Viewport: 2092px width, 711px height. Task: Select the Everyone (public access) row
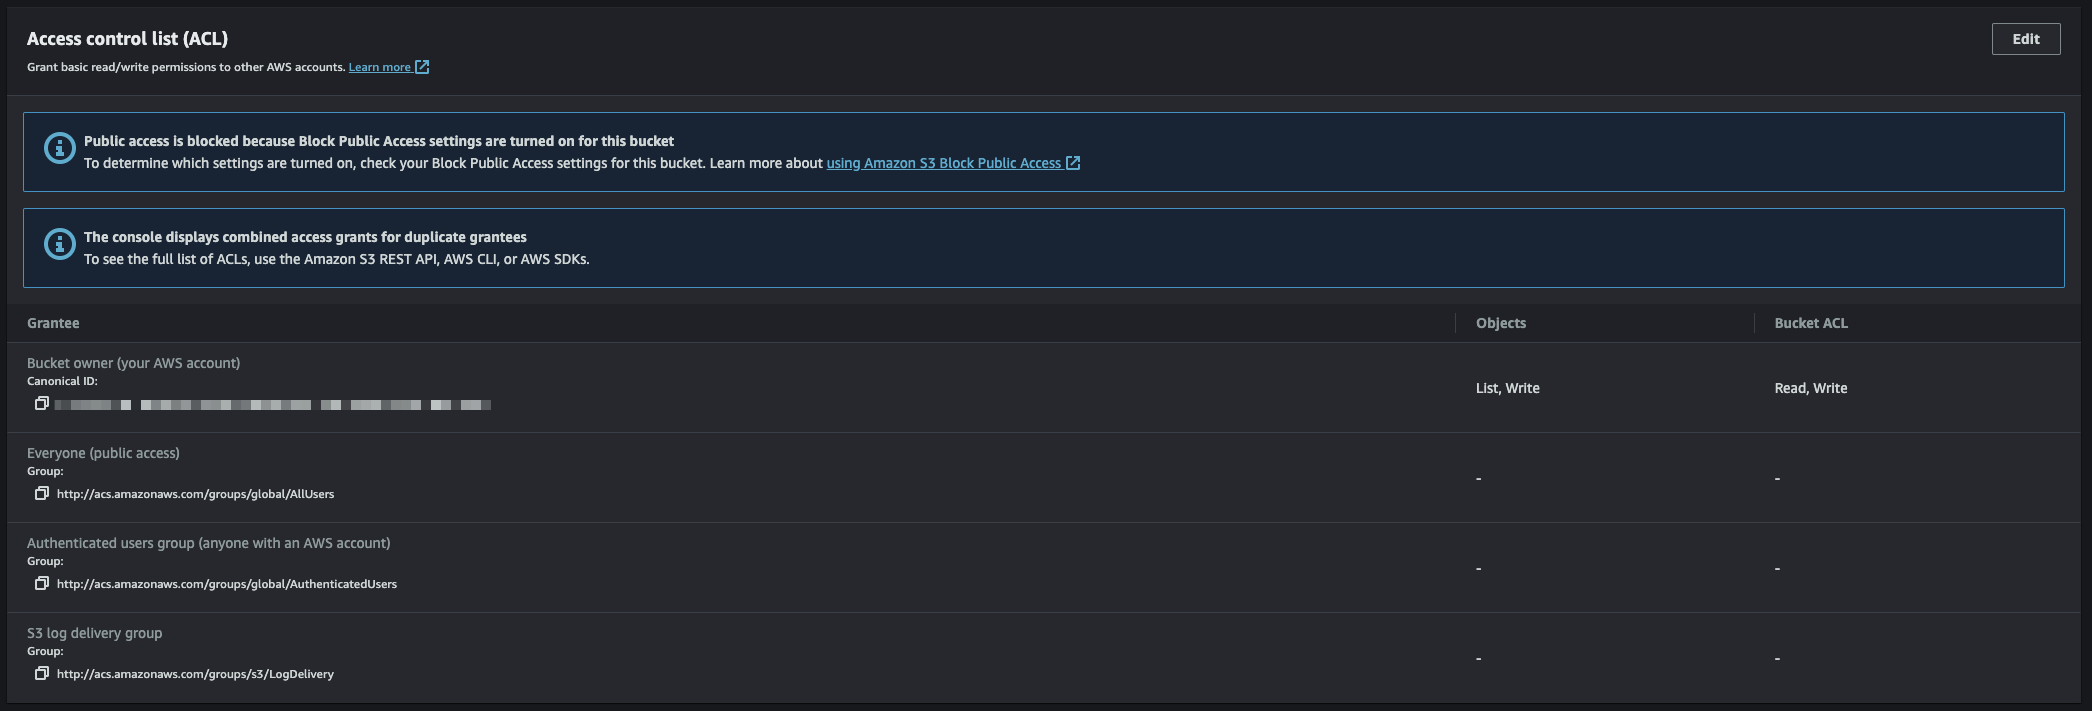pos(1044,478)
